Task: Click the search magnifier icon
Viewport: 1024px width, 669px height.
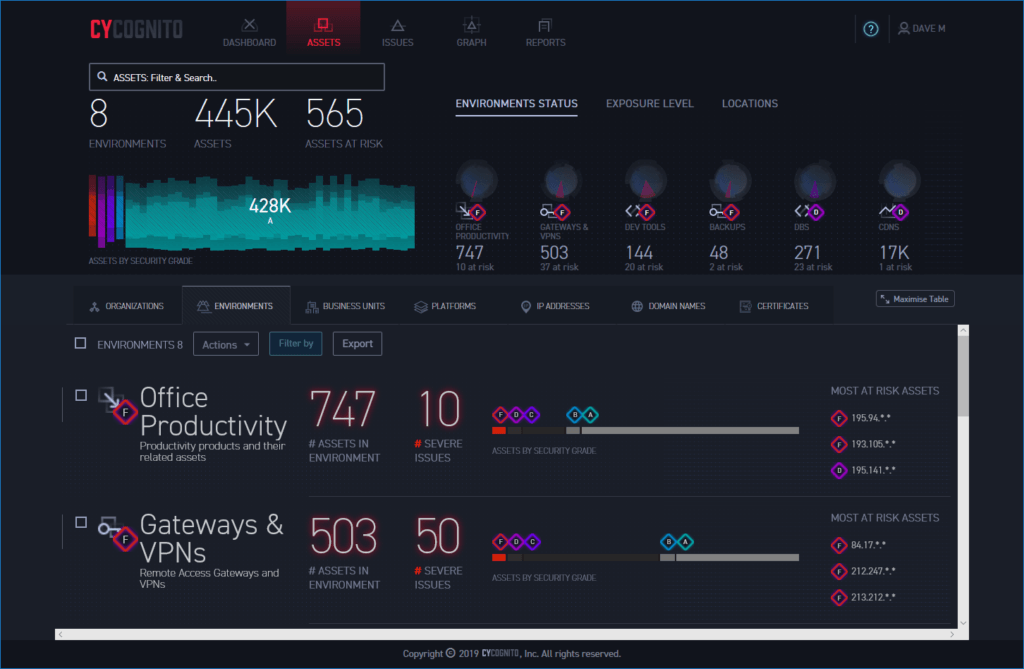Action: [x=103, y=76]
